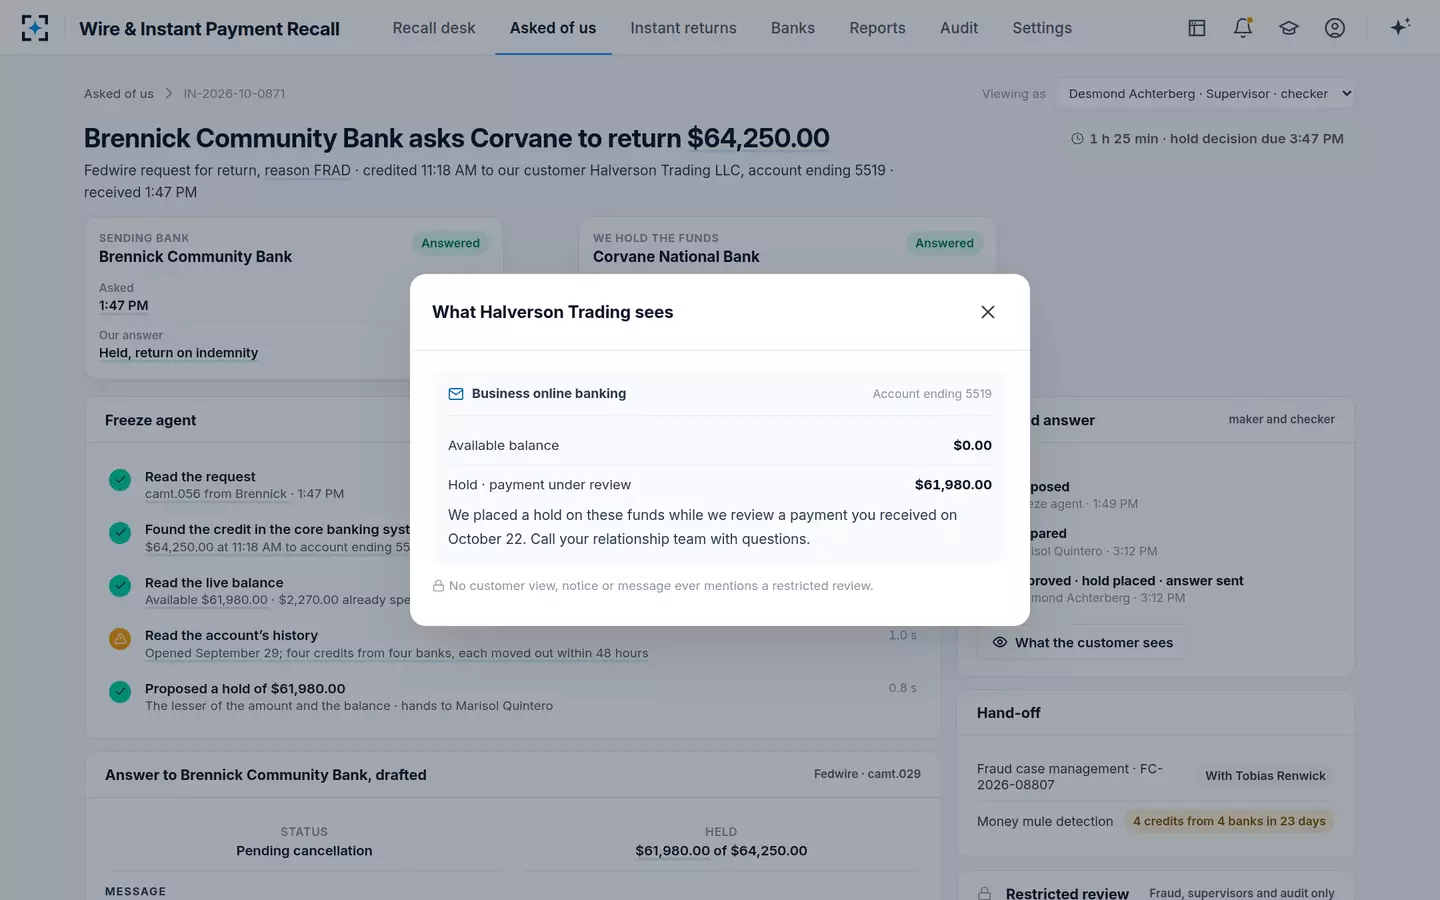
Task: Click the Answered badge on Brennick Community Bank card
Action: pyautogui.click(x=450, y=243)
